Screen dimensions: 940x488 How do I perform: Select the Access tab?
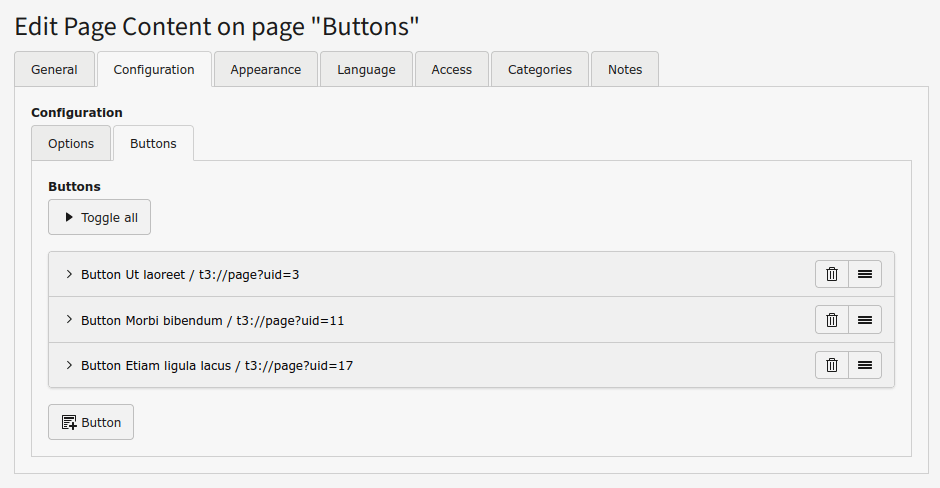(x=451, y=70)
